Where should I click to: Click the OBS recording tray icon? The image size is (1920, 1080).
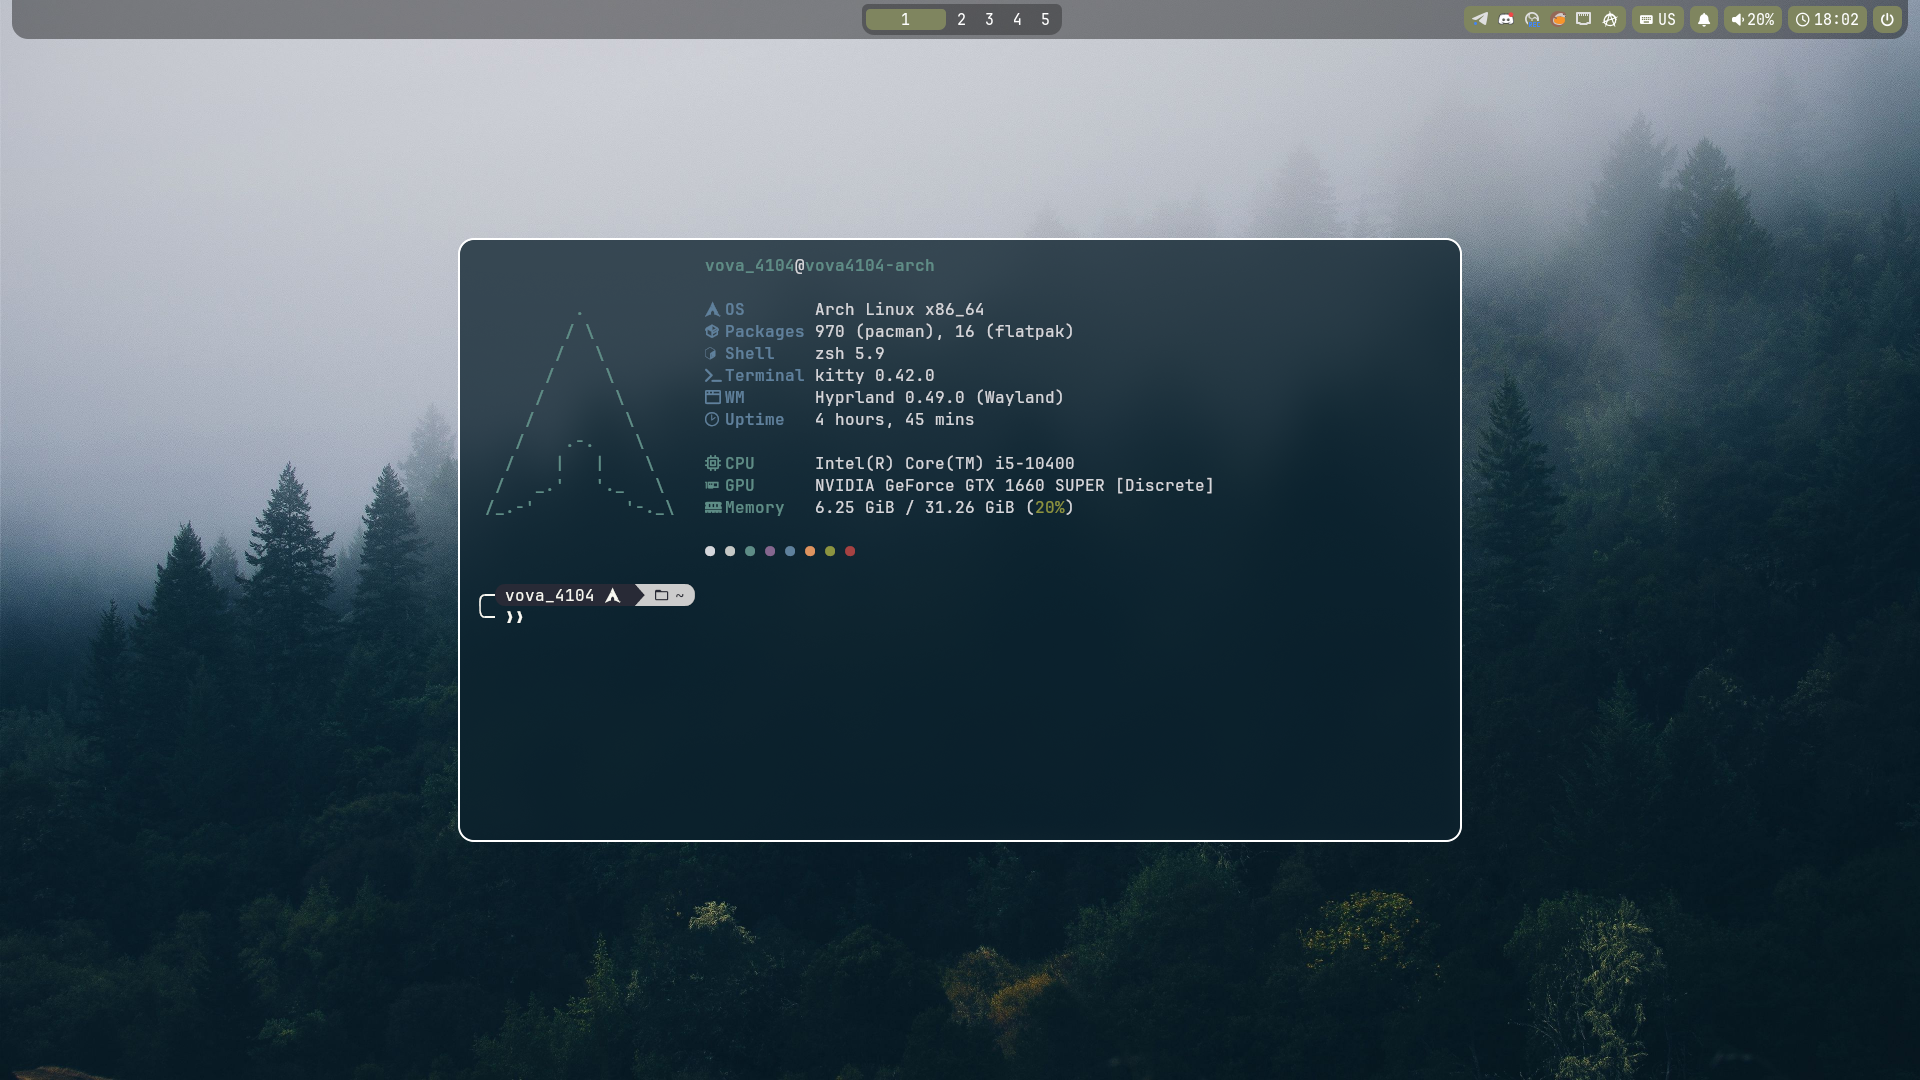coord(1532,19)
